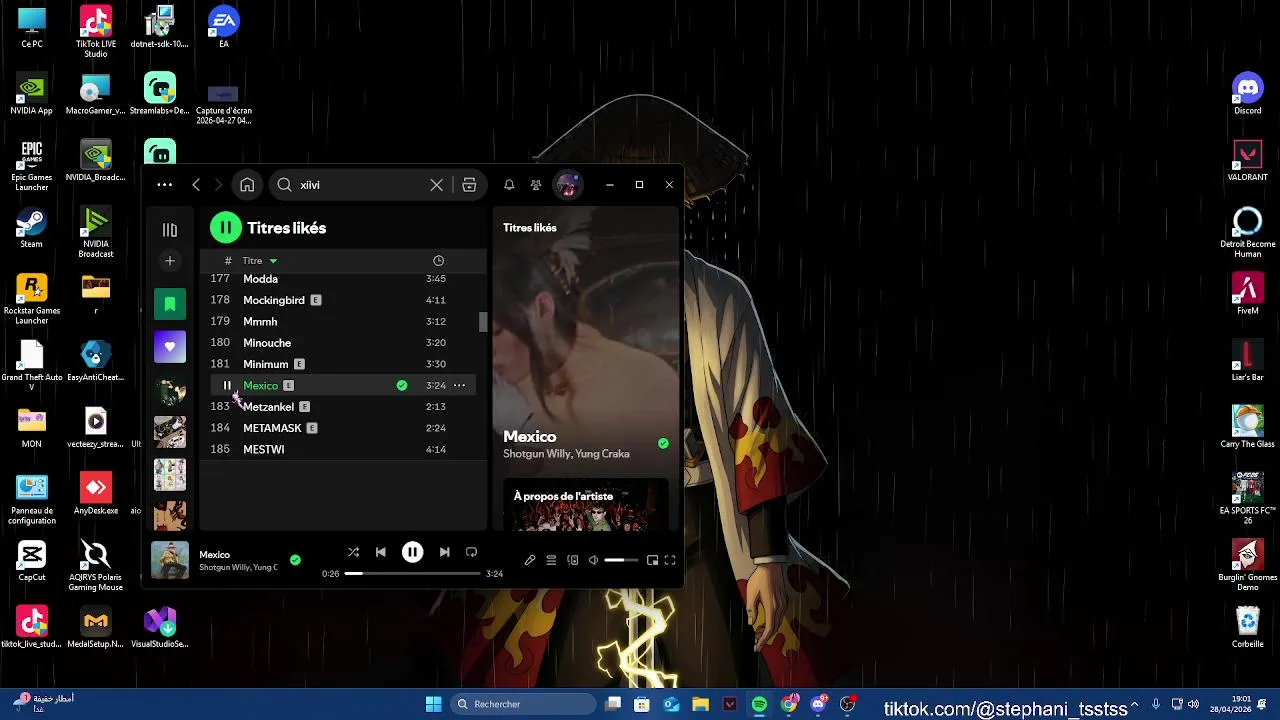Enter fullscreen player view
Viewport: 1280px width, 720px height.
pos(670,560)
